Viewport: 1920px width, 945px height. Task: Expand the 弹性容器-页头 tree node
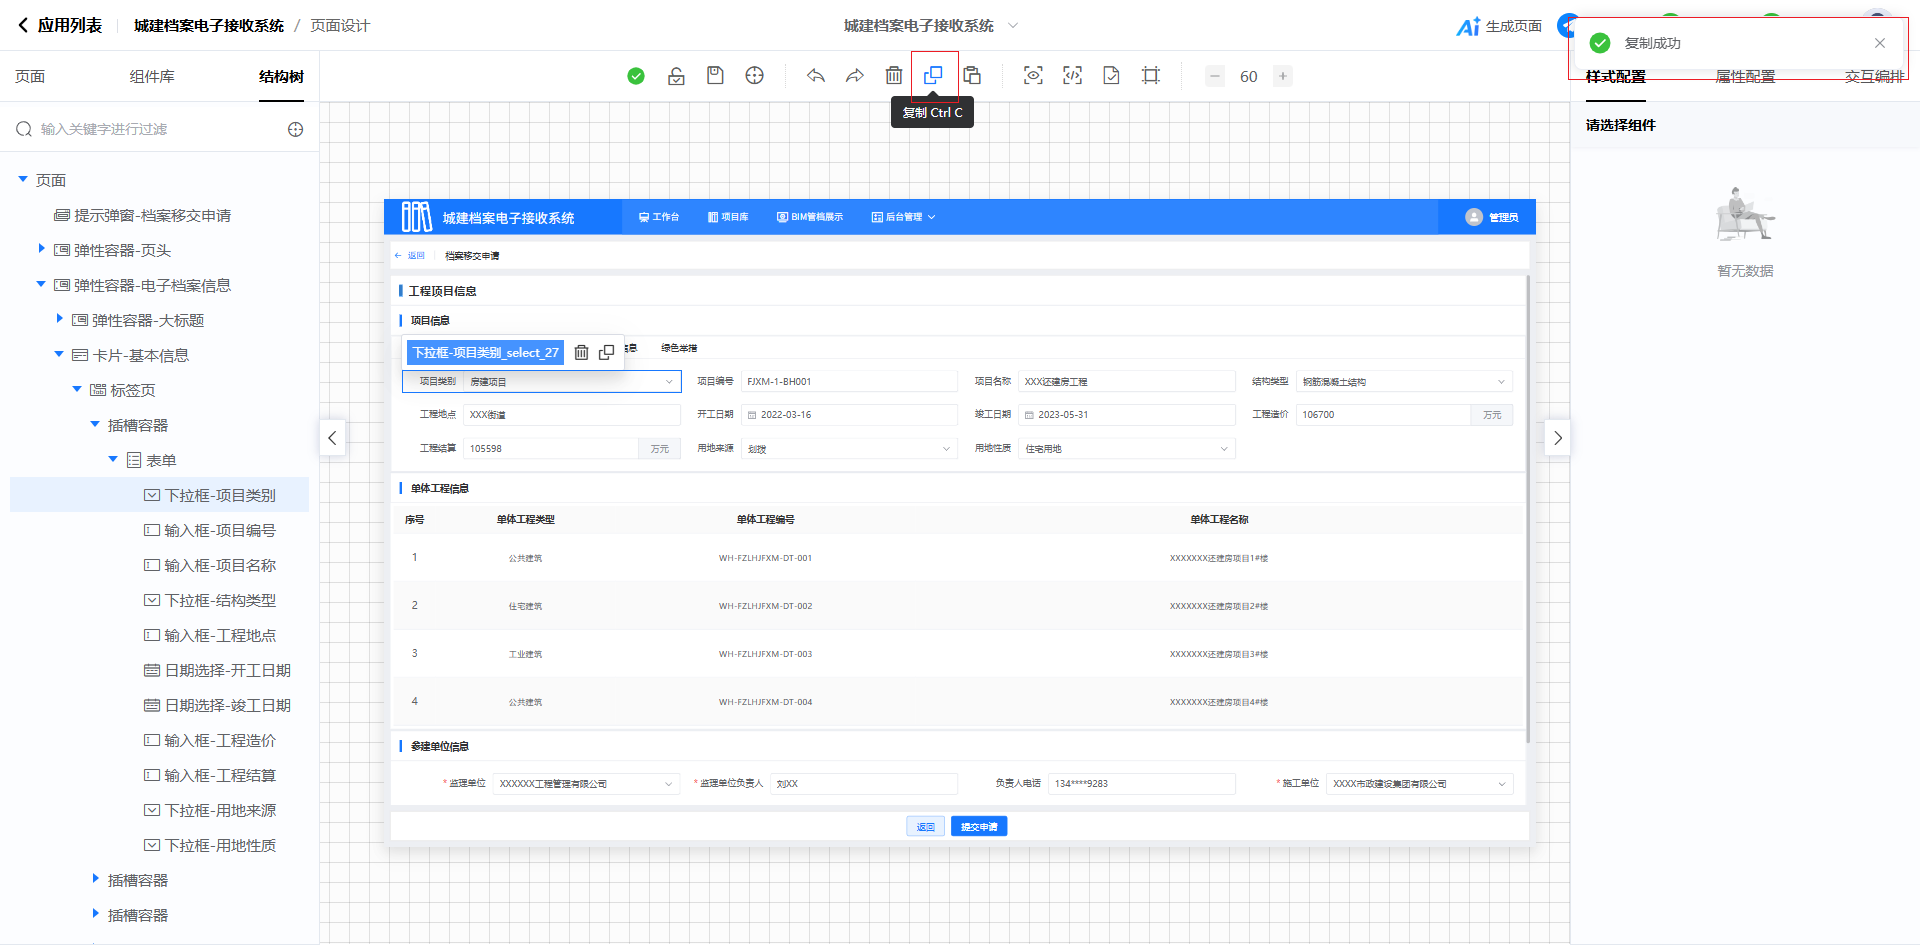(41, 249)
